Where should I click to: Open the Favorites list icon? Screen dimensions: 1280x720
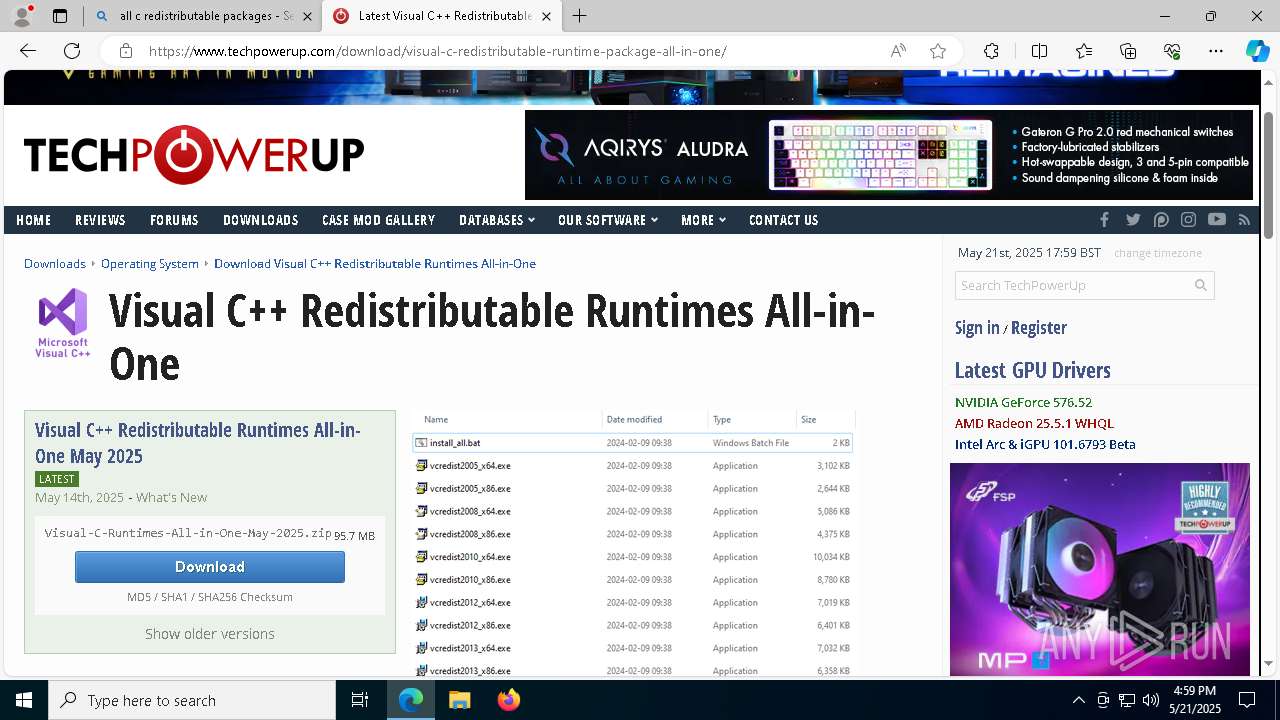click(1084, 51)
